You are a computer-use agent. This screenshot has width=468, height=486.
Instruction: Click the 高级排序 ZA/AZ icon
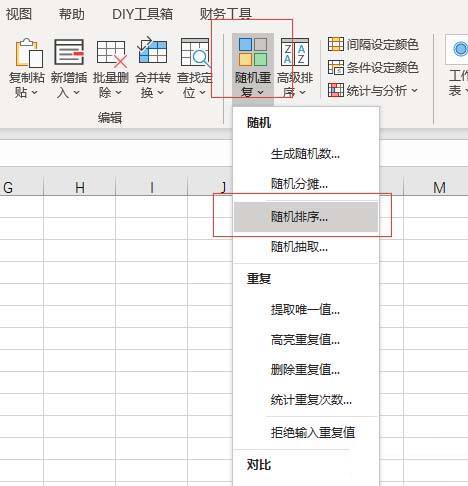point(295,52)
